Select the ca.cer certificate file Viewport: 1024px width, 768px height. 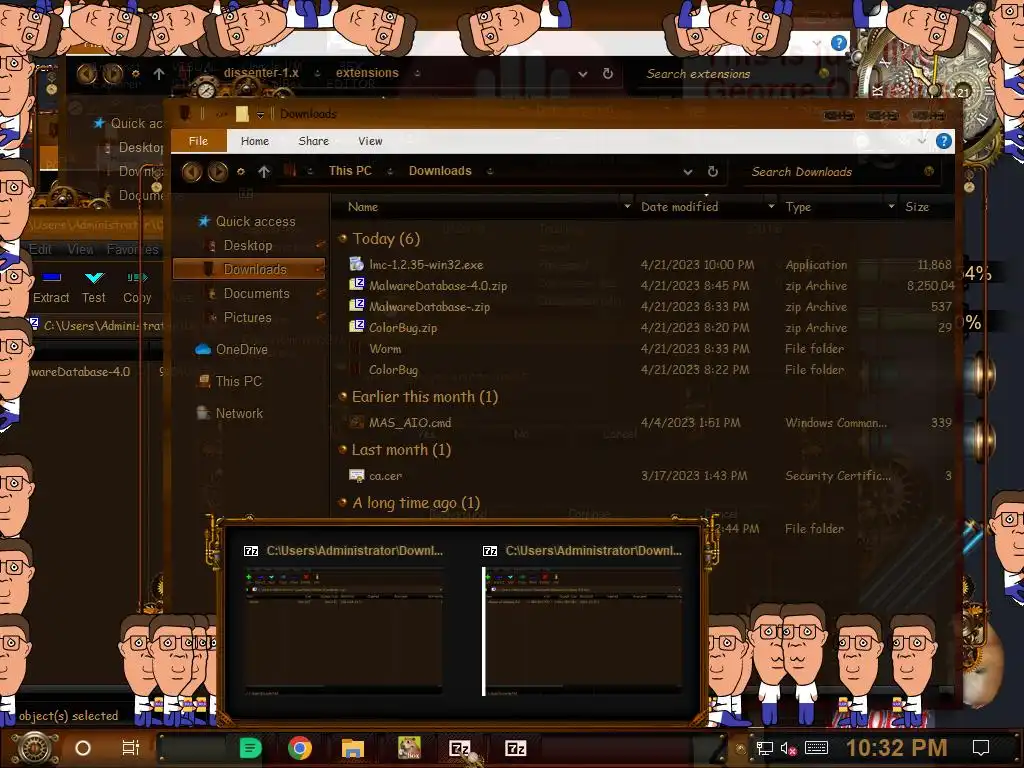click(385, 476)
